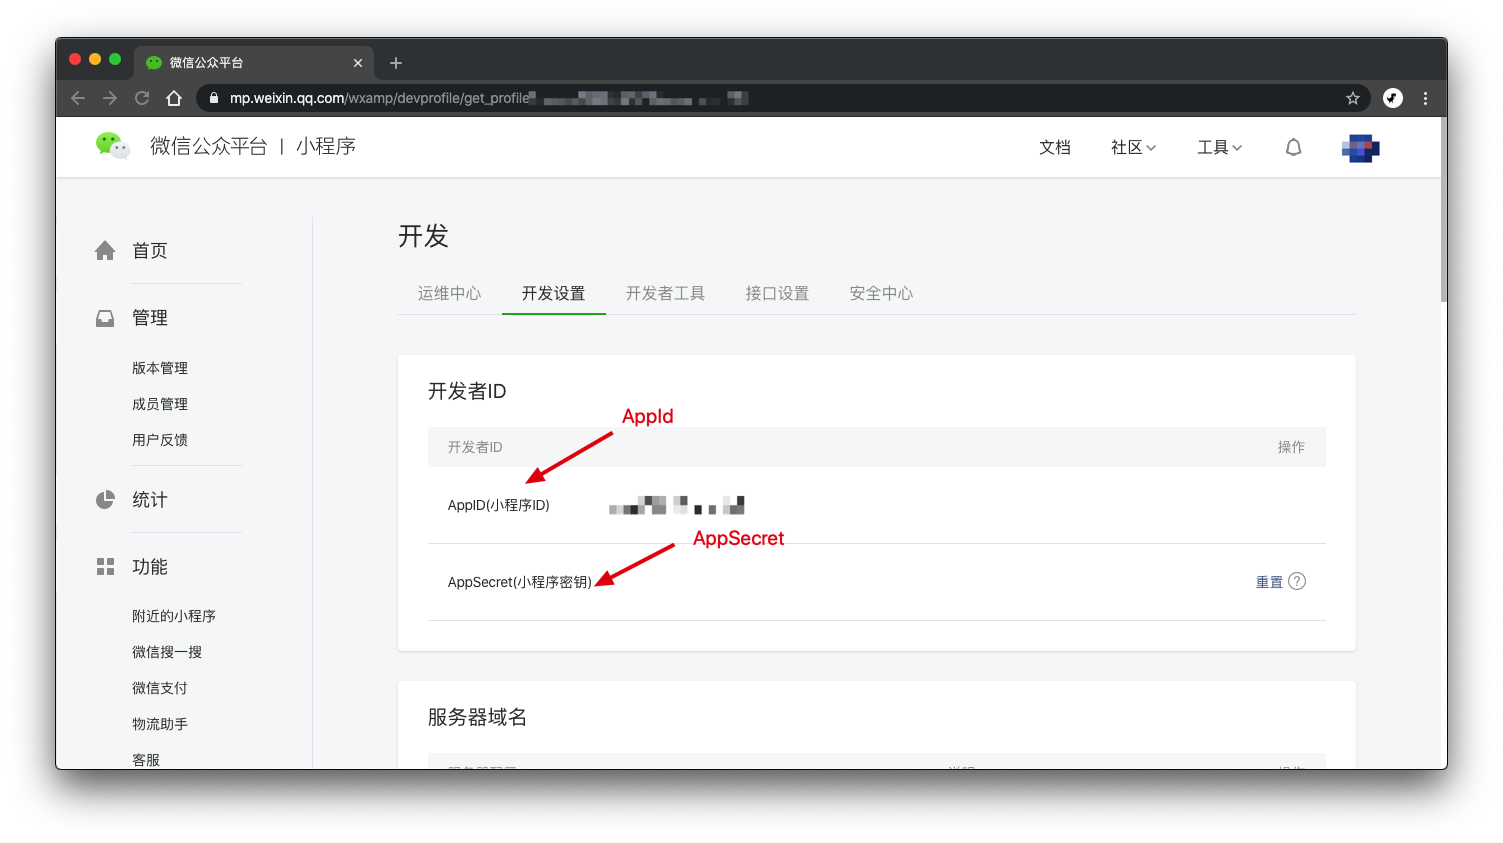Click the 管理 inbox icon
The image size is (1503, 843).
tap(105, 318)
